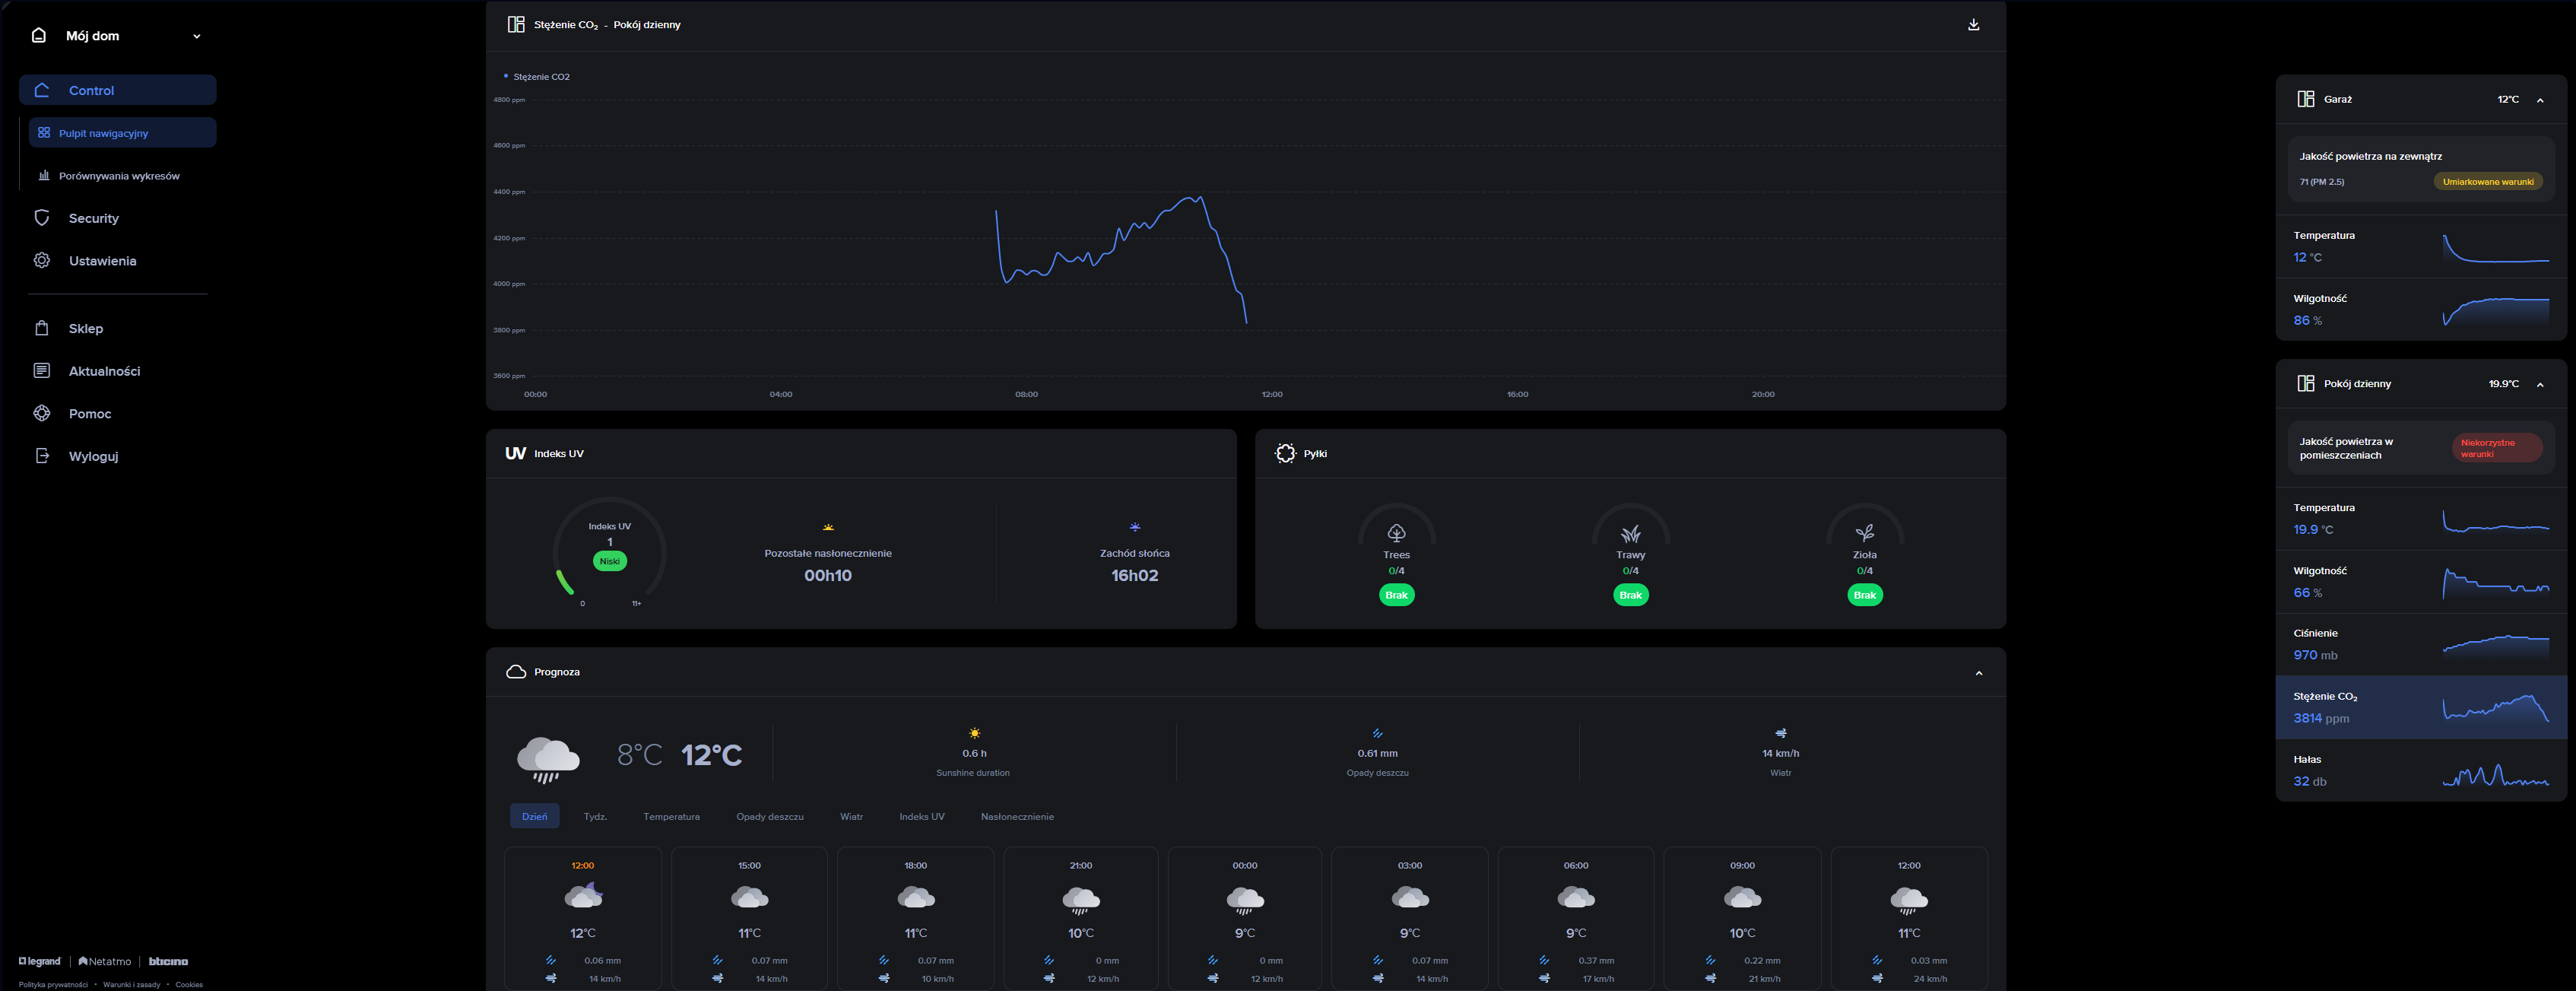Click the Aktualności news icon
The width and height of the screenshot is (2576, 991).
[42, 371]
